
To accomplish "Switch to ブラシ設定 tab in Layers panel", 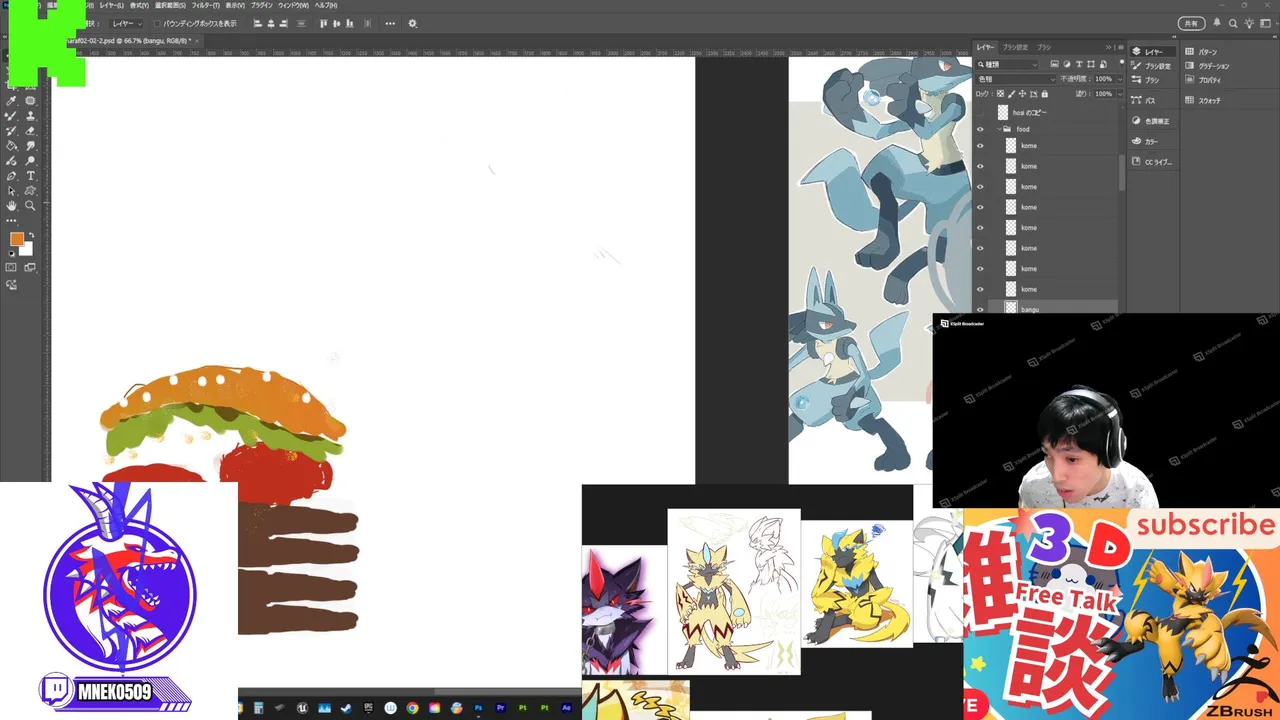I will [x=1015, y=47].
